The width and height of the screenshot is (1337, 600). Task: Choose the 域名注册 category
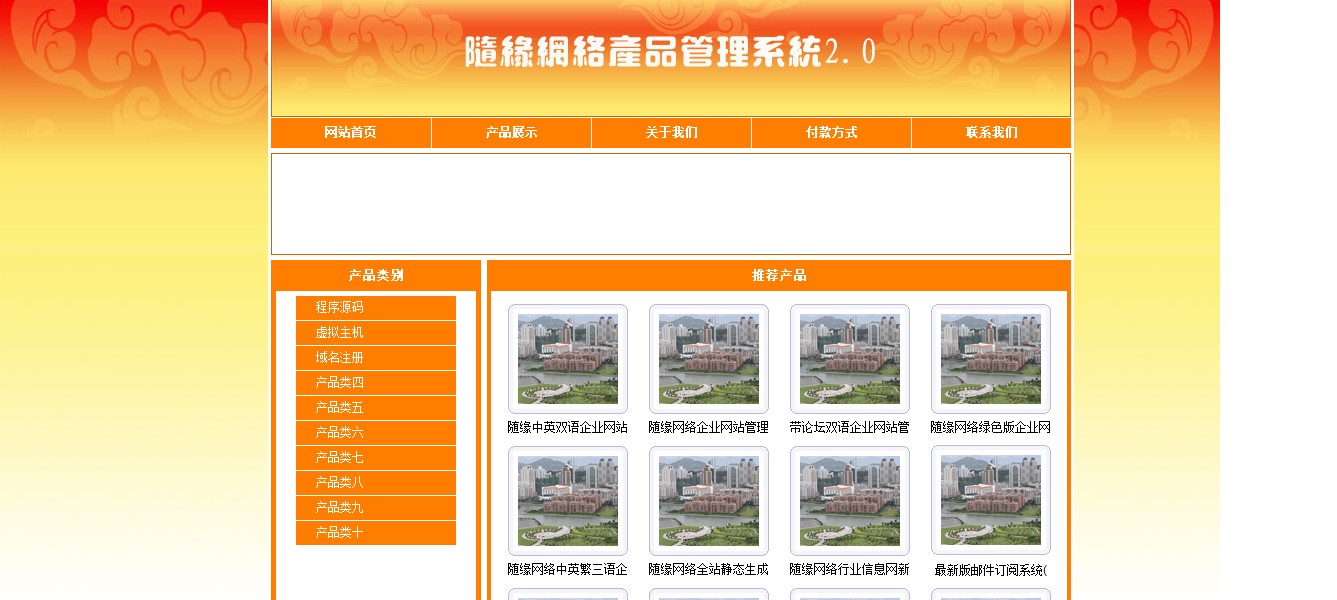pos(376,358)
